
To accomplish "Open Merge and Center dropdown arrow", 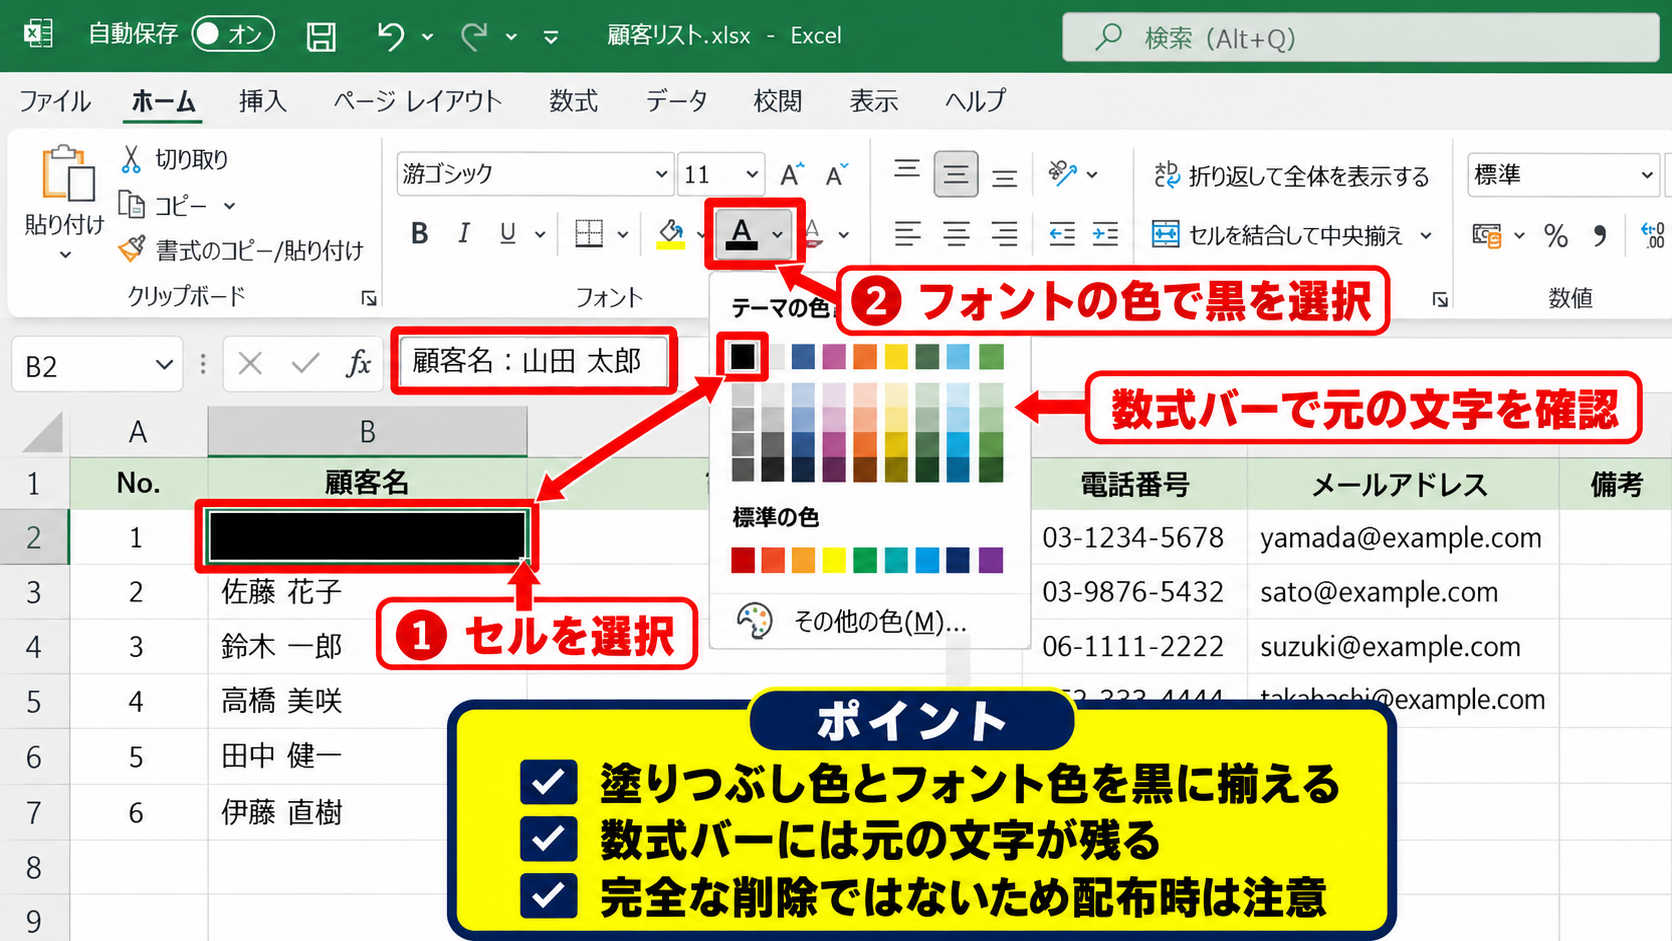I will click(1426, 235).
